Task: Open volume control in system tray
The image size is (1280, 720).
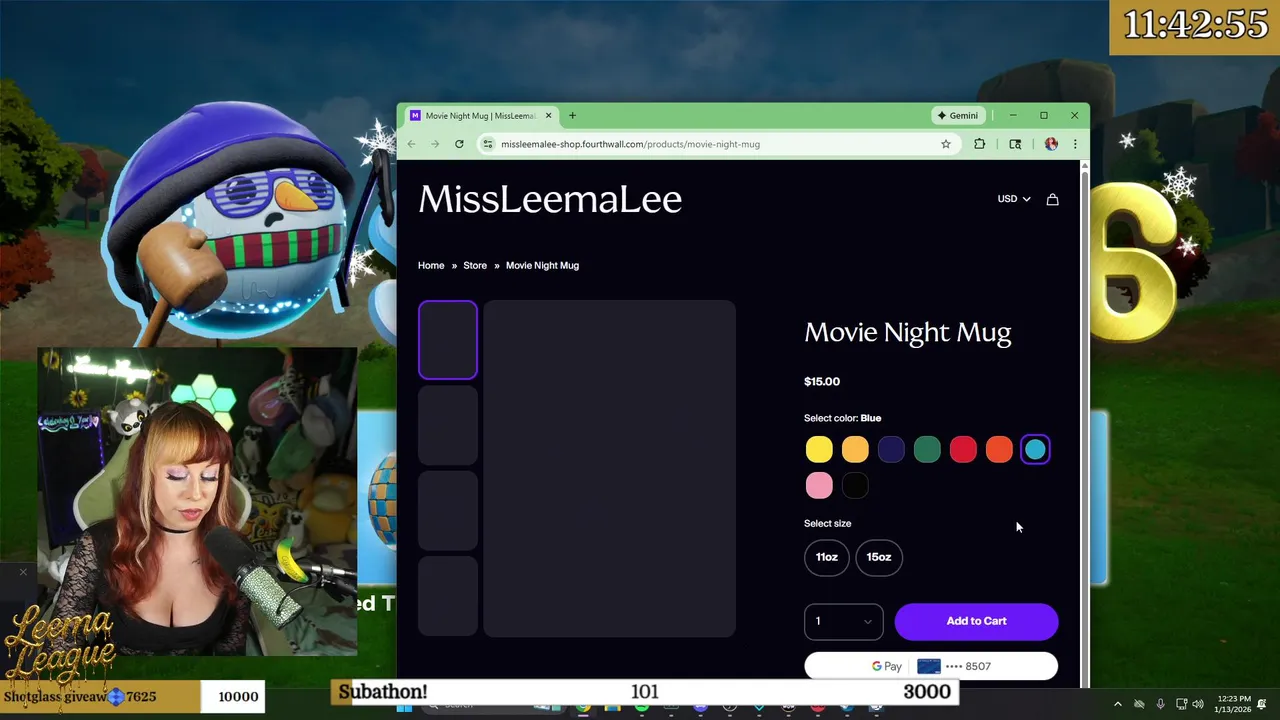Action: pyautogui.click(x=1198, y=704)
